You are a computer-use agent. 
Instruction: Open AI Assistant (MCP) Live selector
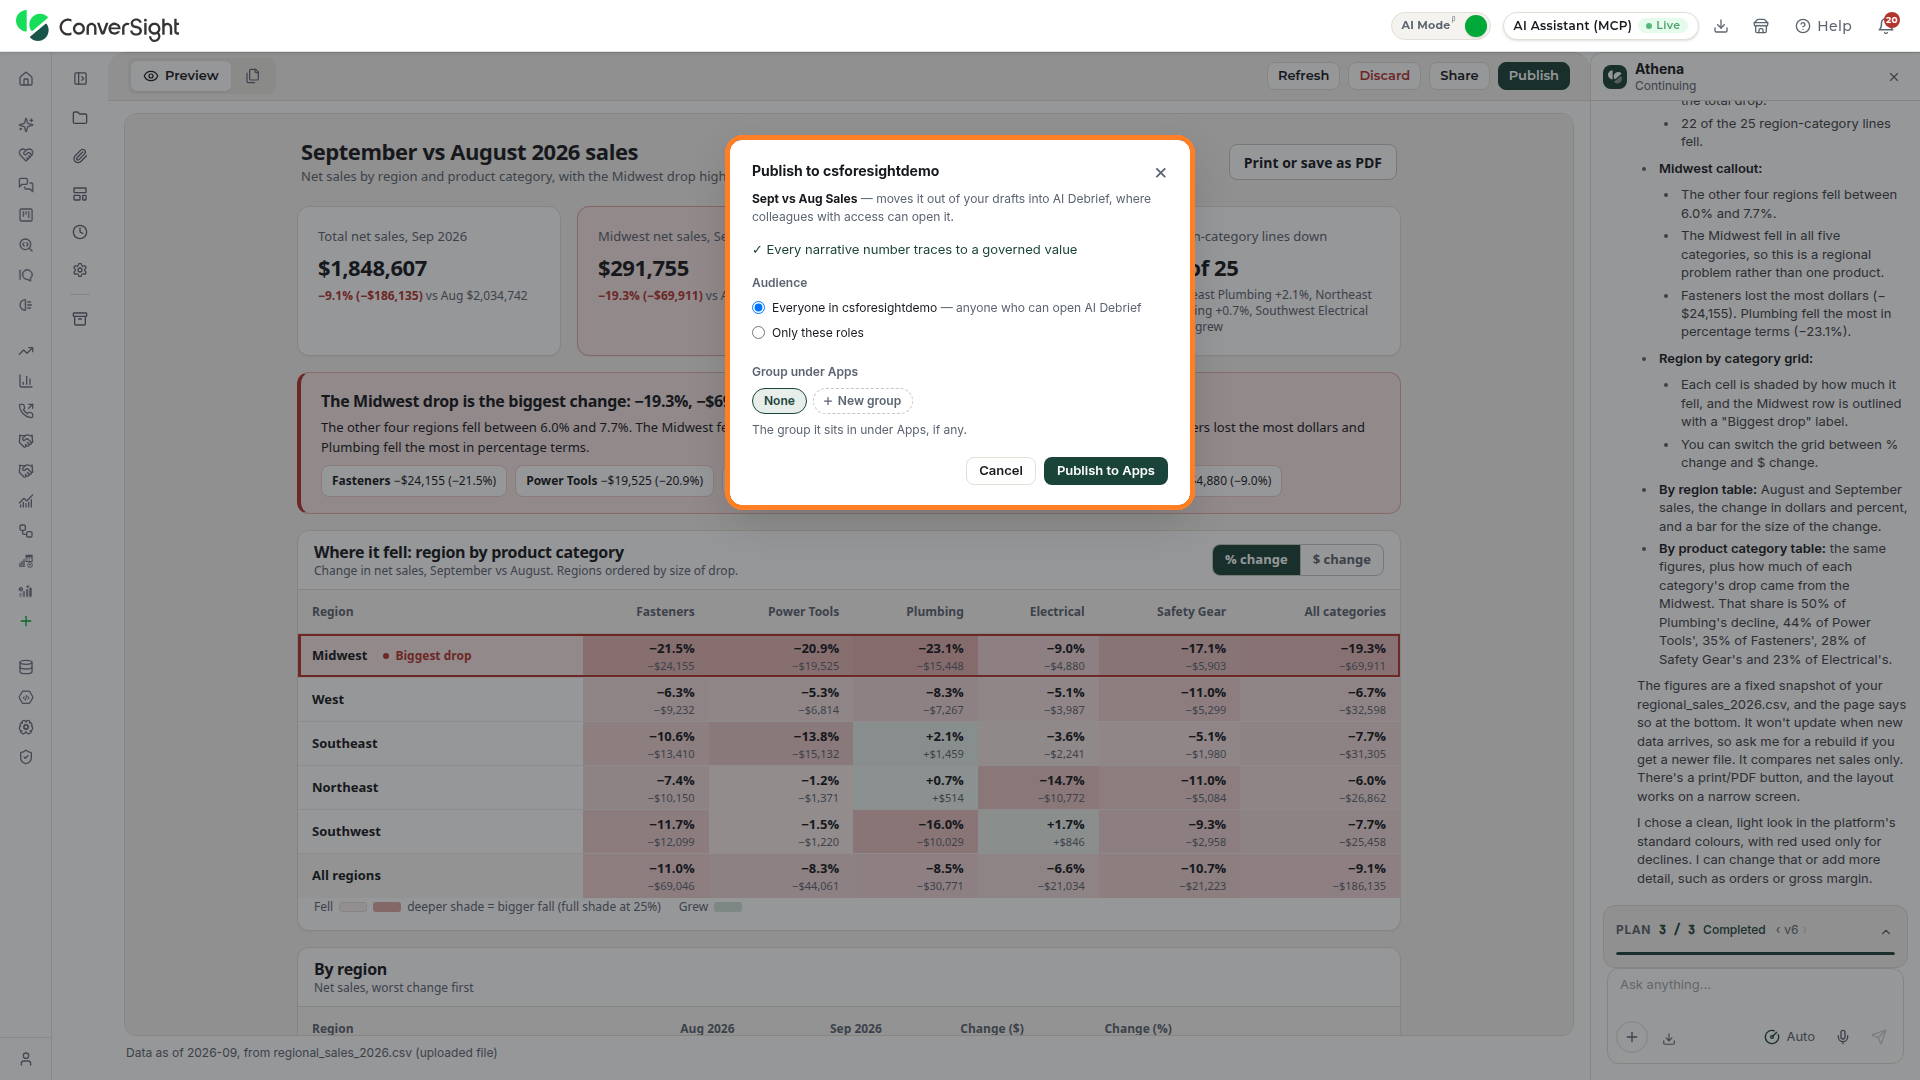tap(1600, 26)
